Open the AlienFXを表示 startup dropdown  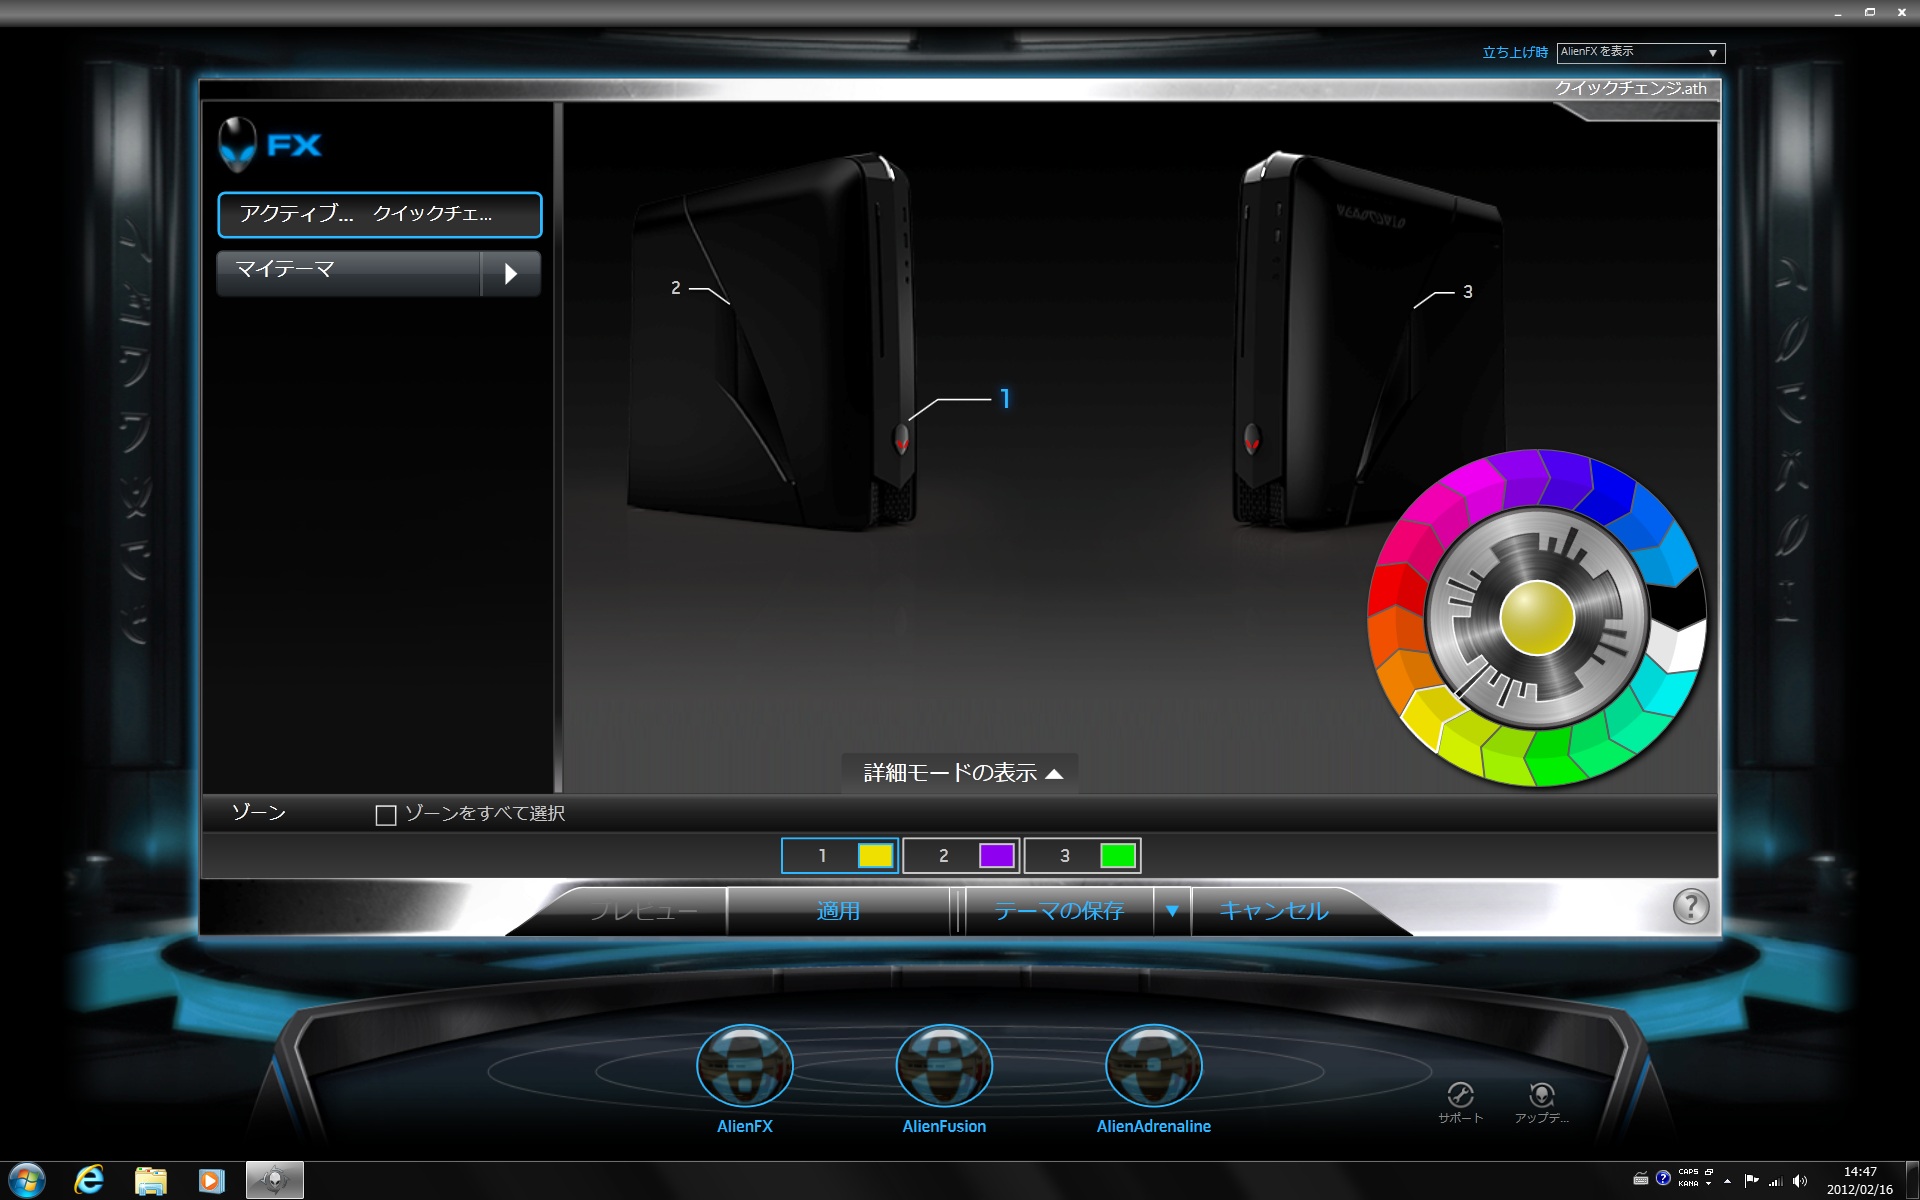[x=1641, y=52]
